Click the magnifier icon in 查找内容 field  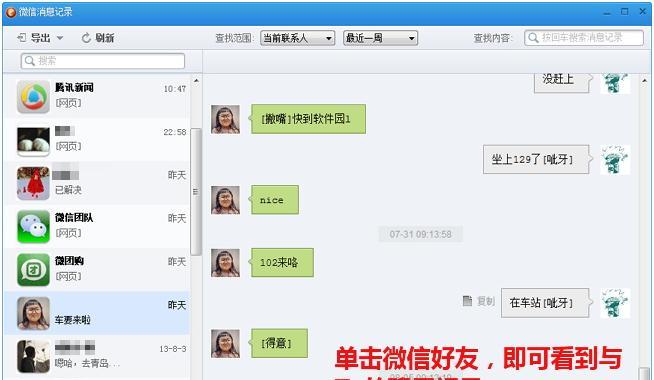pyautogui.click(x=533, y=38)
